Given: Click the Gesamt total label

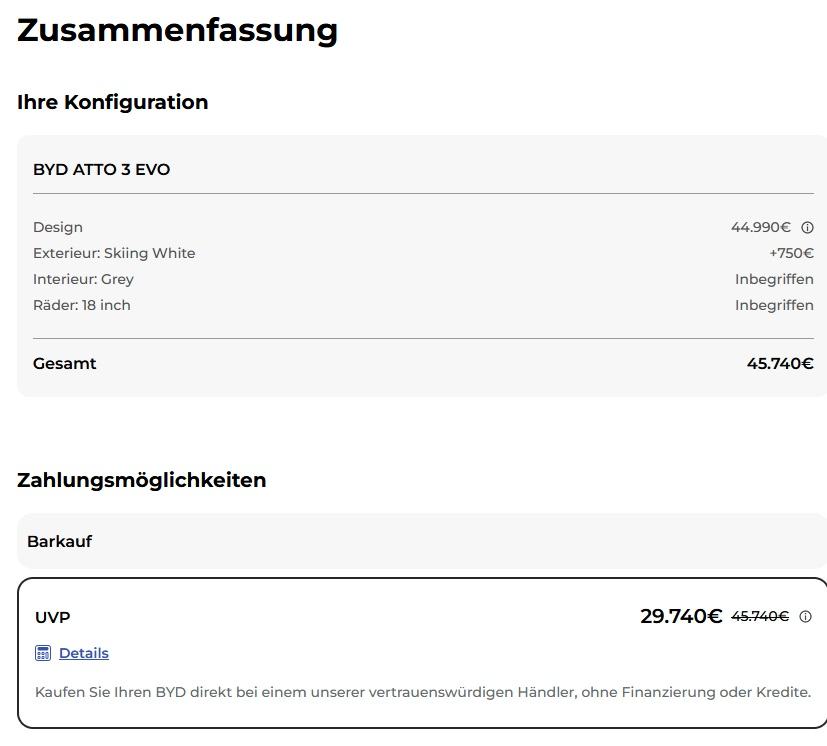Looking at the screenshot, I should [64, 364].
